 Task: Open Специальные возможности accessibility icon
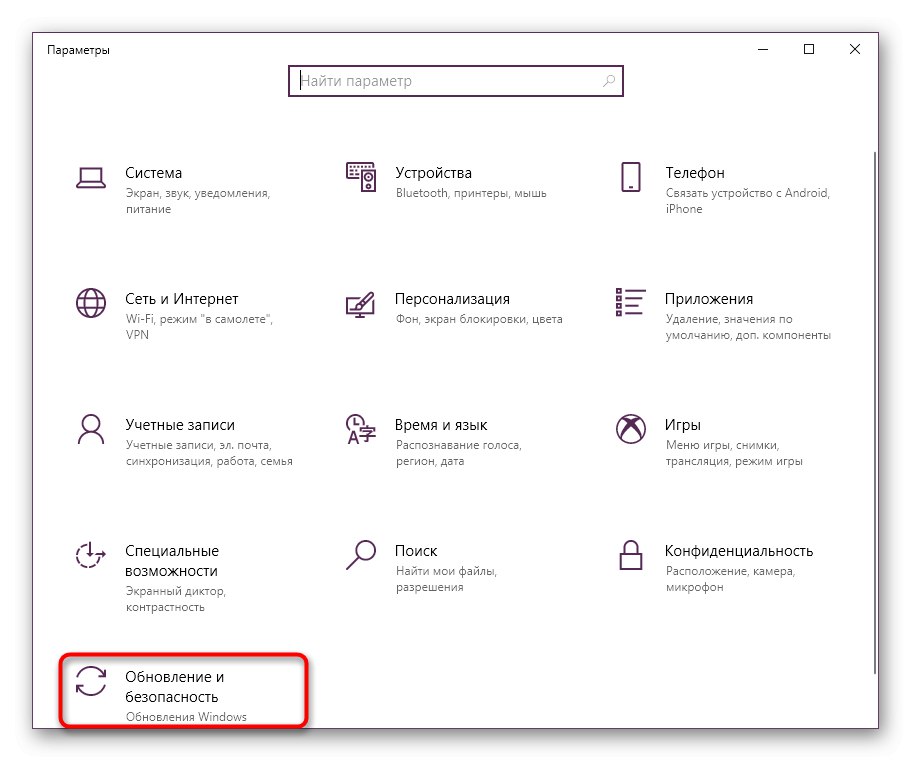91,555
